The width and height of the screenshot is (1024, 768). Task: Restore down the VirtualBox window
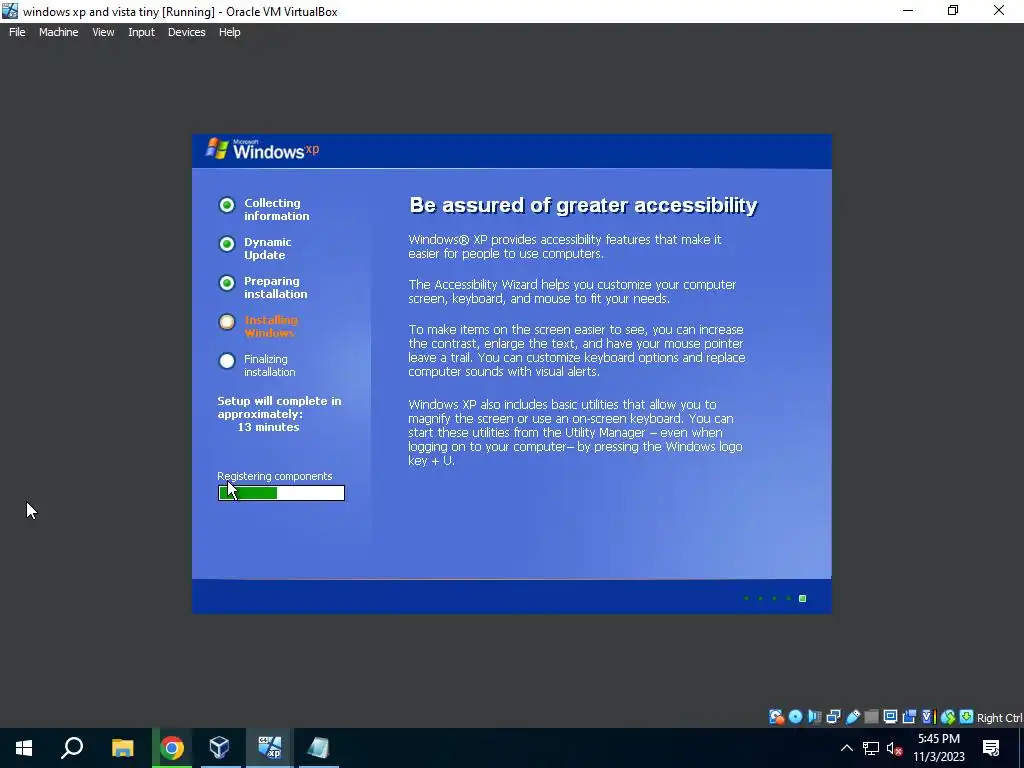953,10
